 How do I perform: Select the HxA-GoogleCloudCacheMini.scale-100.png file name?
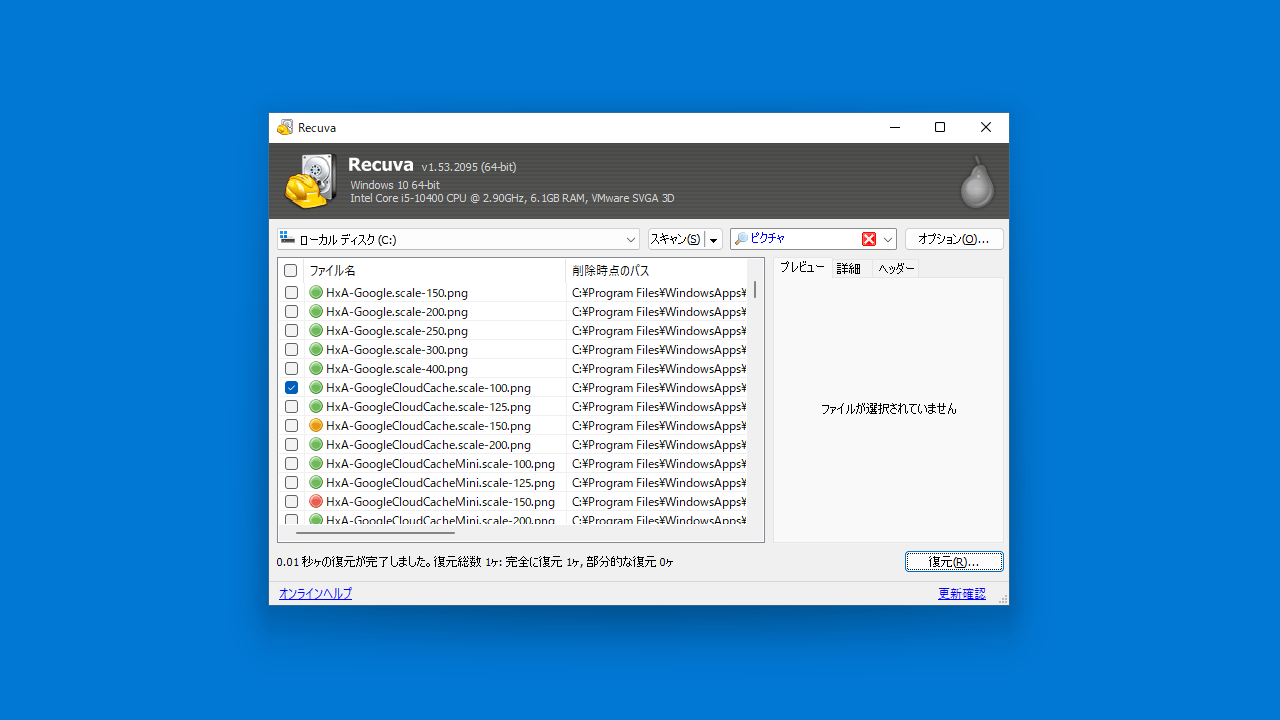point(440,464)
